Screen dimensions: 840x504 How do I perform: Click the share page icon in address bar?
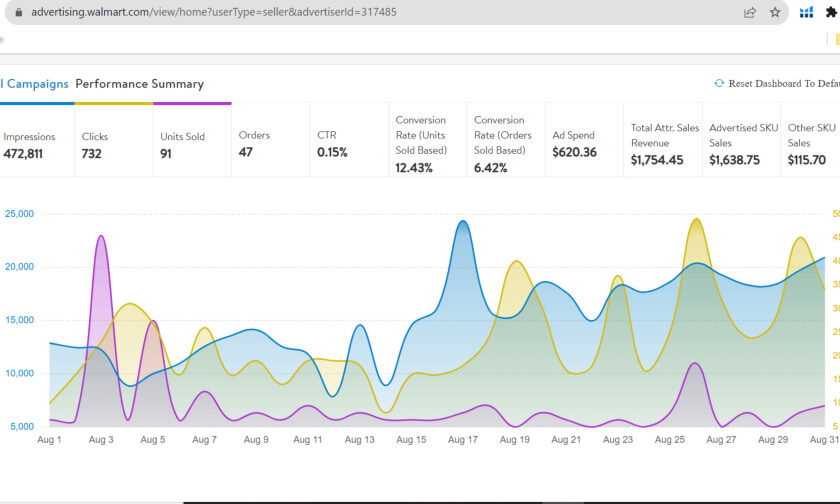click(750, 12)
